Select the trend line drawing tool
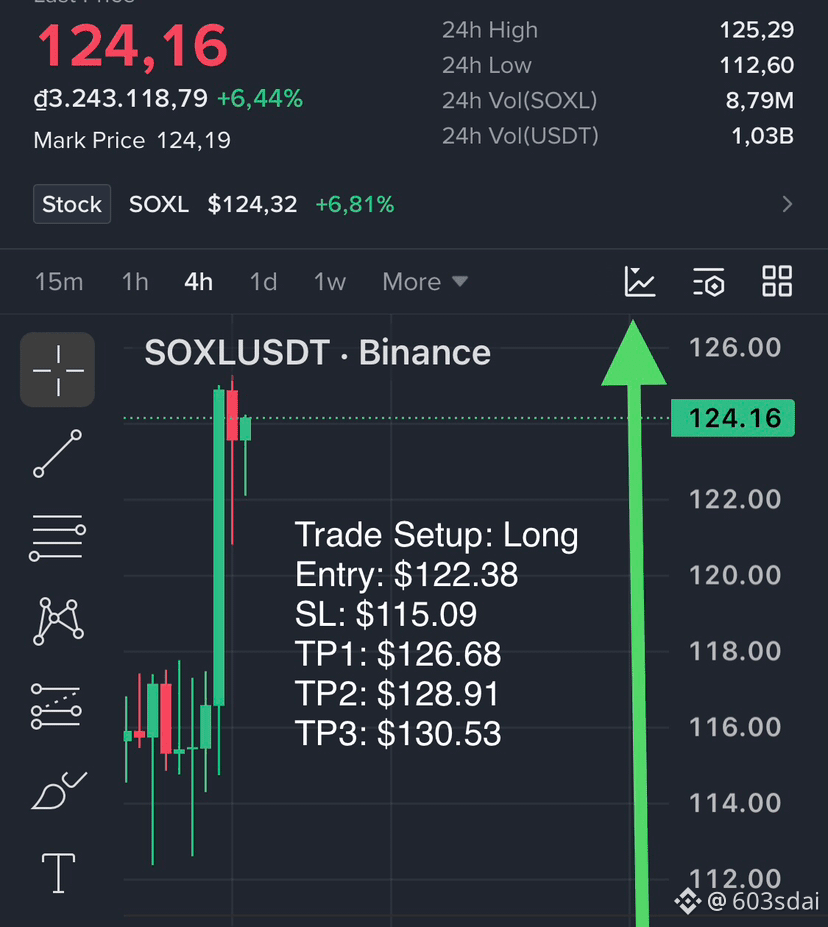The width and height of the screenshot is (828, 927). (58, 453)
